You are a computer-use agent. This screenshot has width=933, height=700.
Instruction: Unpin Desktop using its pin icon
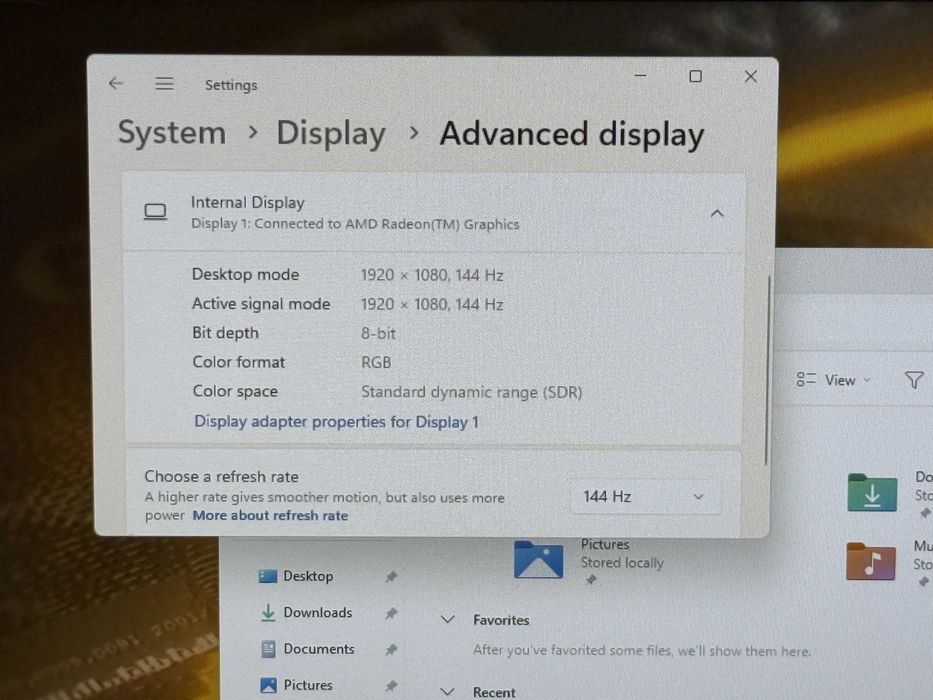coord(391,576)
